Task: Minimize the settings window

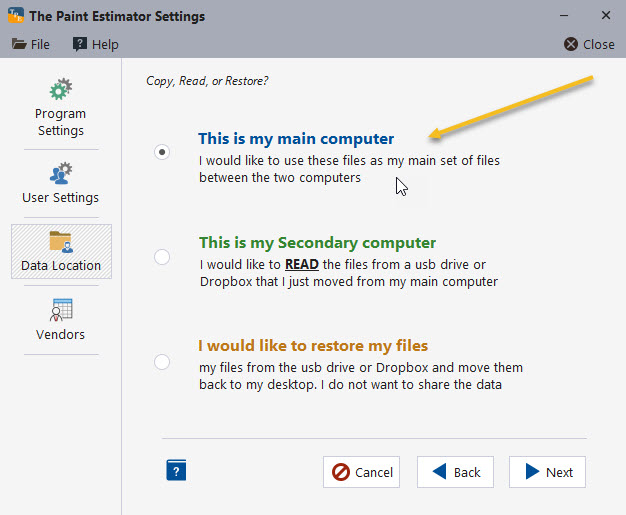Action: [564, 16]
